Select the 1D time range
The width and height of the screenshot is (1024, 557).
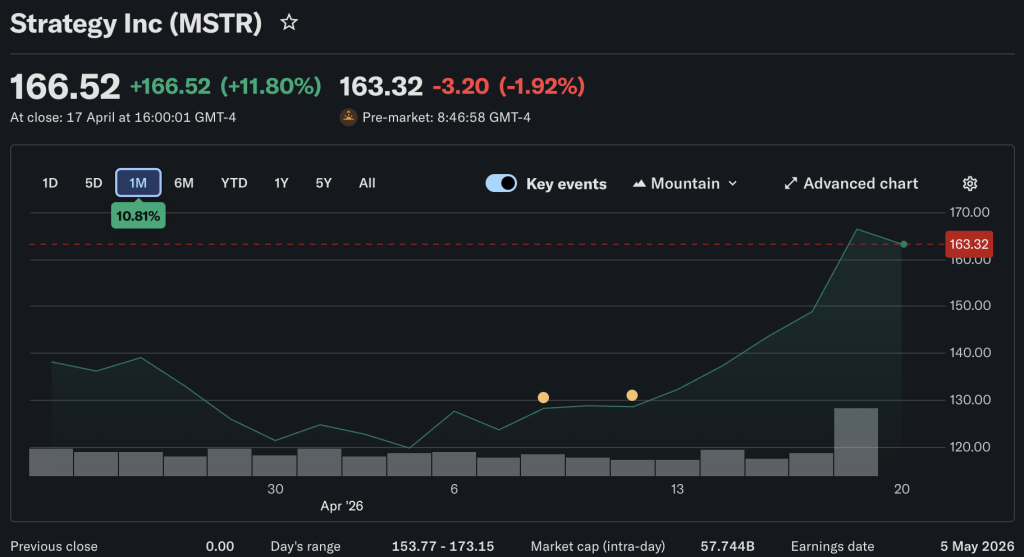[x=50, y=183]
